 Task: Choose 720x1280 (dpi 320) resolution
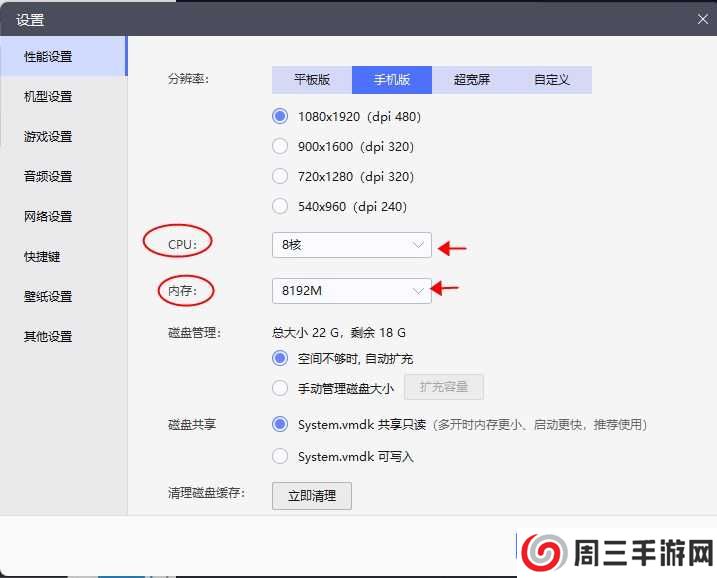point(281,177)
